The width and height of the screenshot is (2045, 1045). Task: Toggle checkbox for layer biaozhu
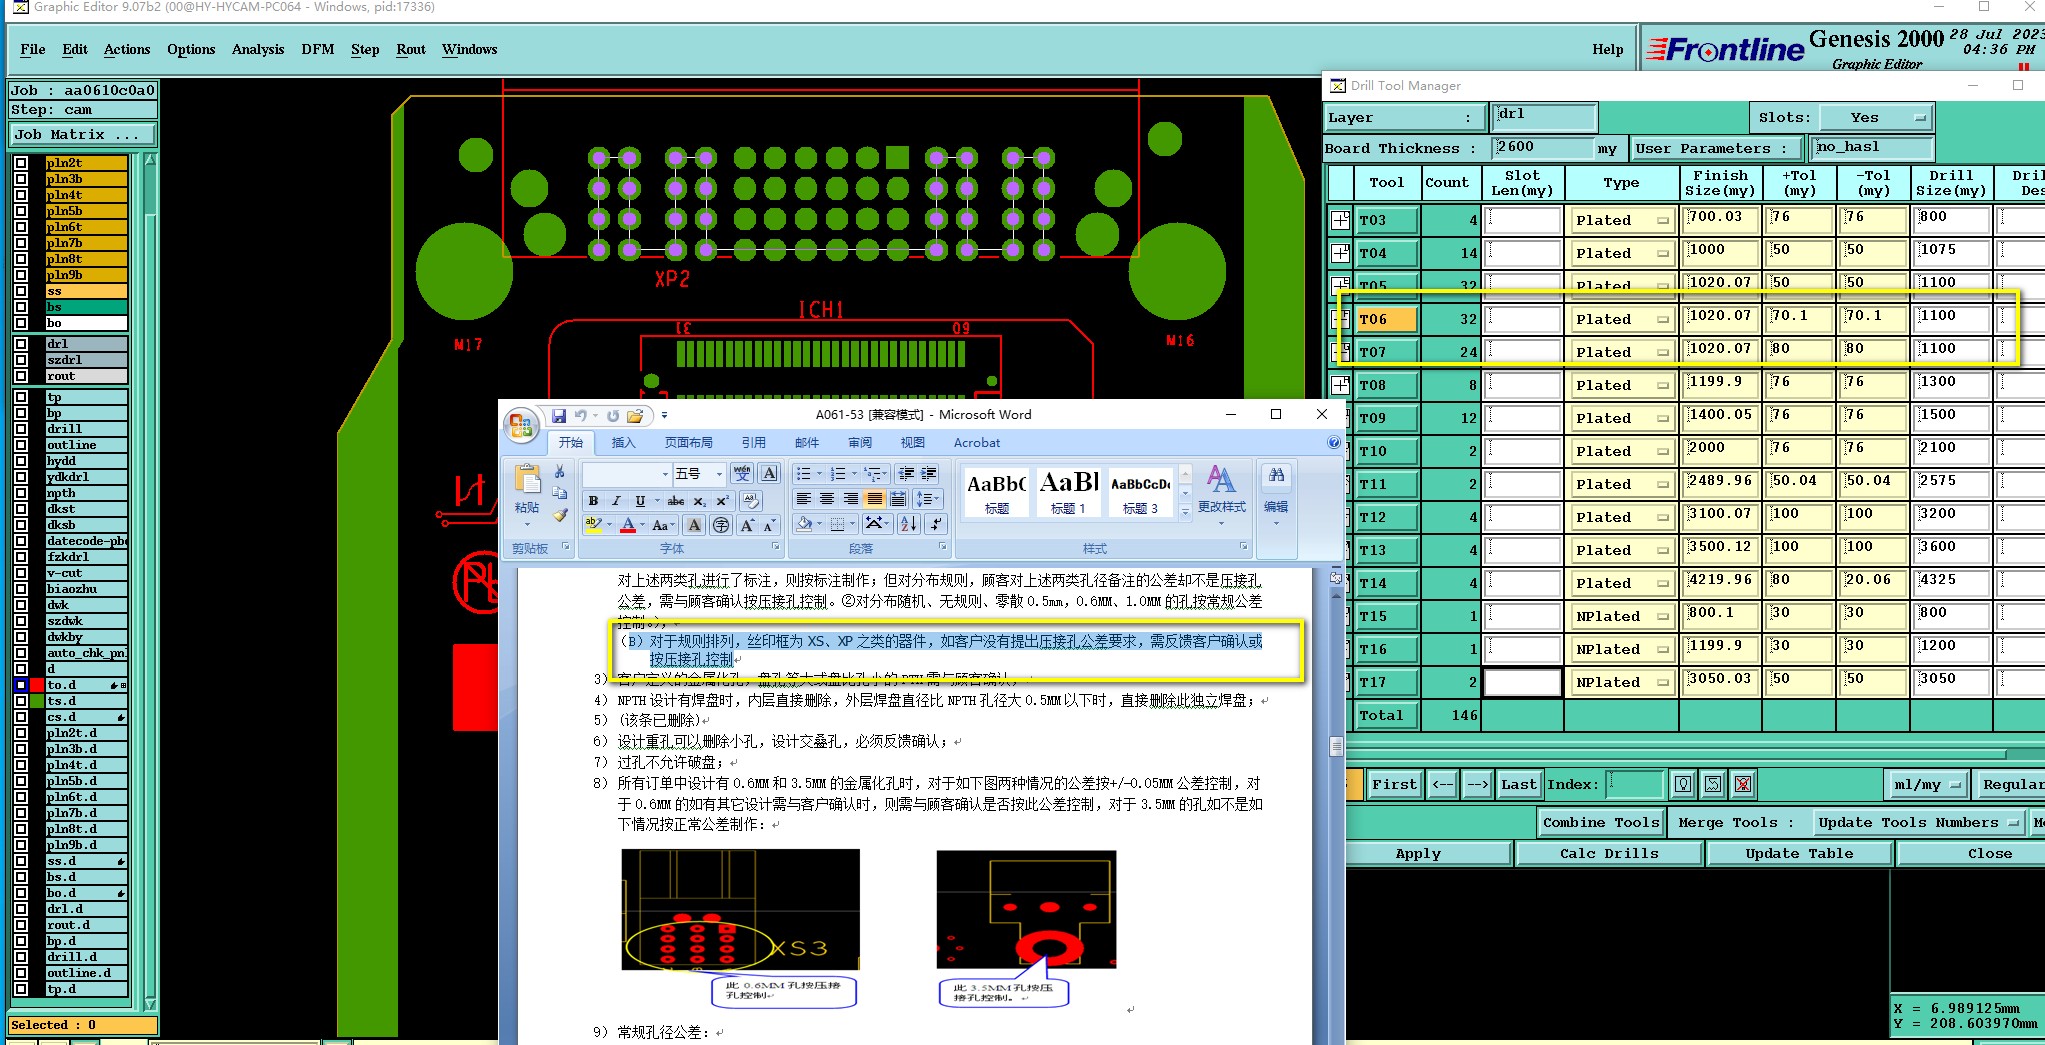point(21,589)
